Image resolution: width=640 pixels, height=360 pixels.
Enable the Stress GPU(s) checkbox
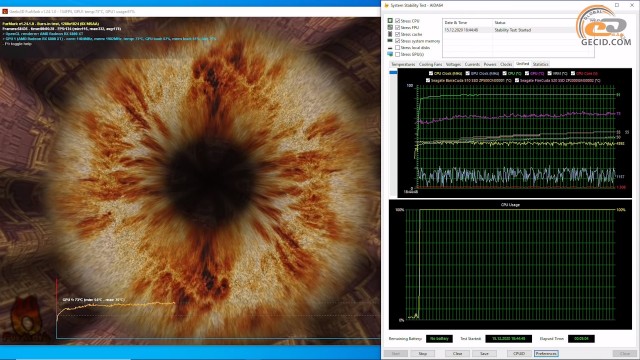398,54
